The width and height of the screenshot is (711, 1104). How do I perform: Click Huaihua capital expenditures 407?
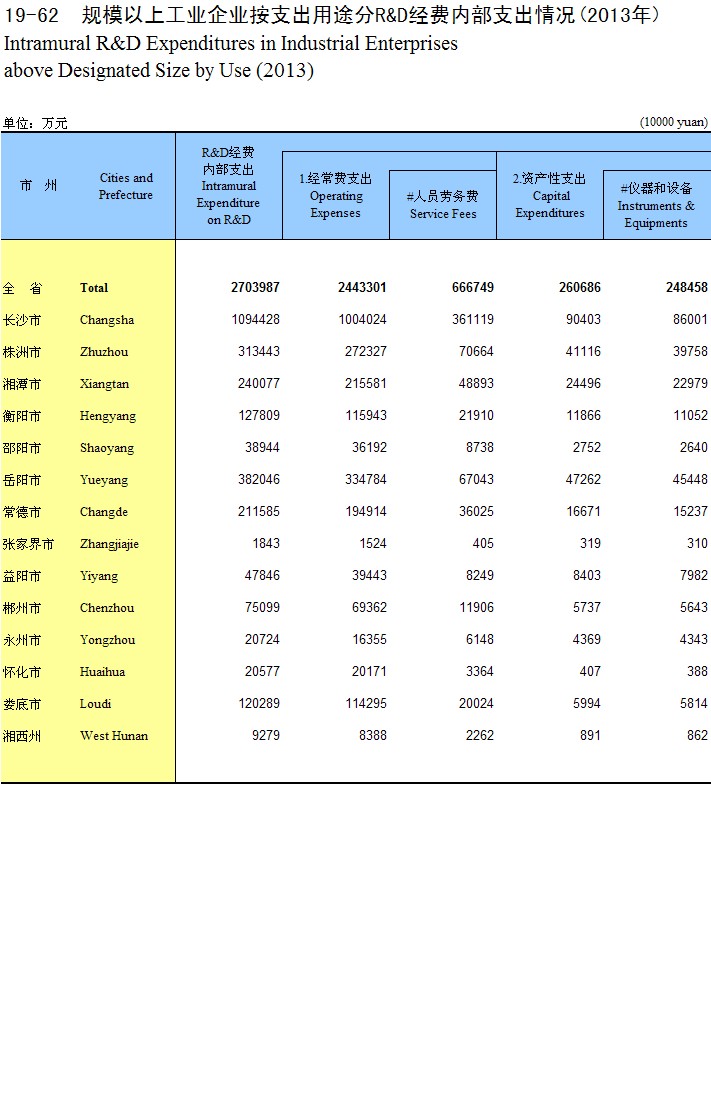click(591, 671)
